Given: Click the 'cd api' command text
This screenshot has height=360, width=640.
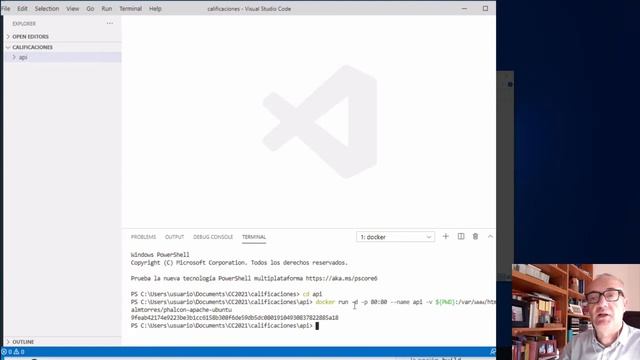Looking at the screenshot, I should point(312,294).
